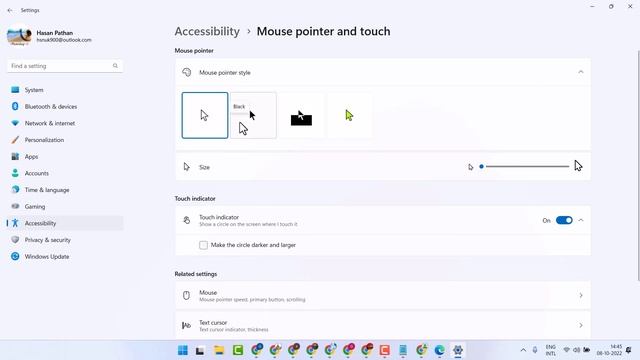
Task: Click the Bluetooth icon in the sidebar
Action: pos(15,107)
